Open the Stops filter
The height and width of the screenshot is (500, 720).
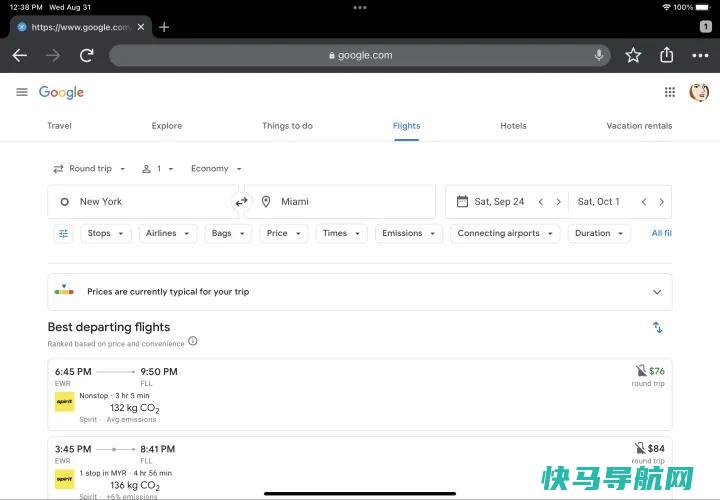point(106,233)
